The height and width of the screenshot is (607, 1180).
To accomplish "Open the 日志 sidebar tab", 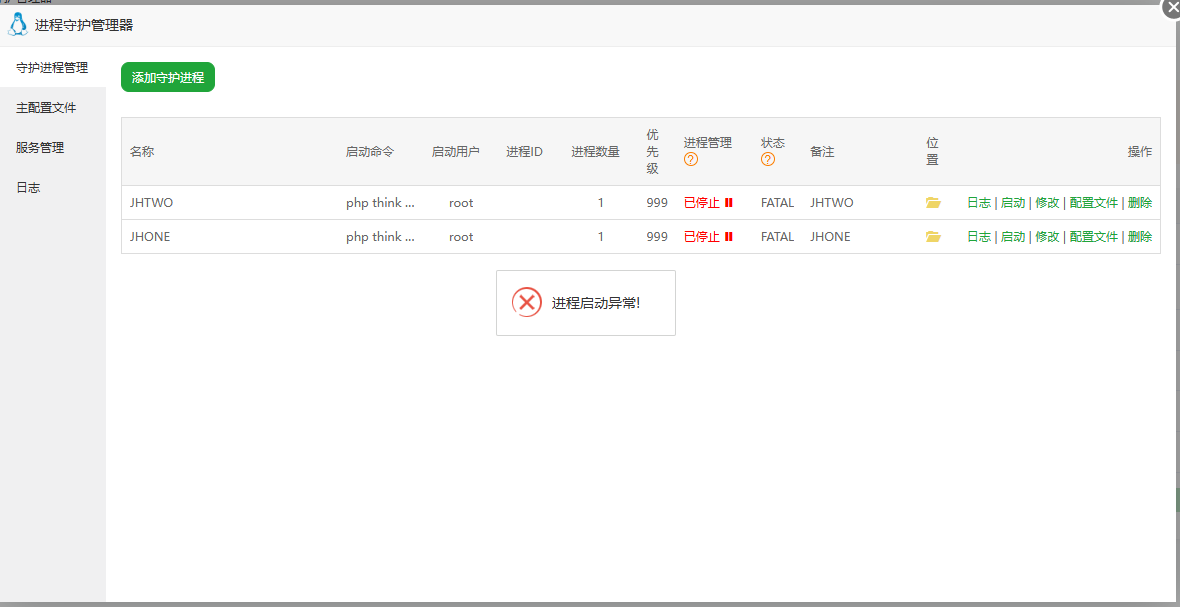I will 28,188.
